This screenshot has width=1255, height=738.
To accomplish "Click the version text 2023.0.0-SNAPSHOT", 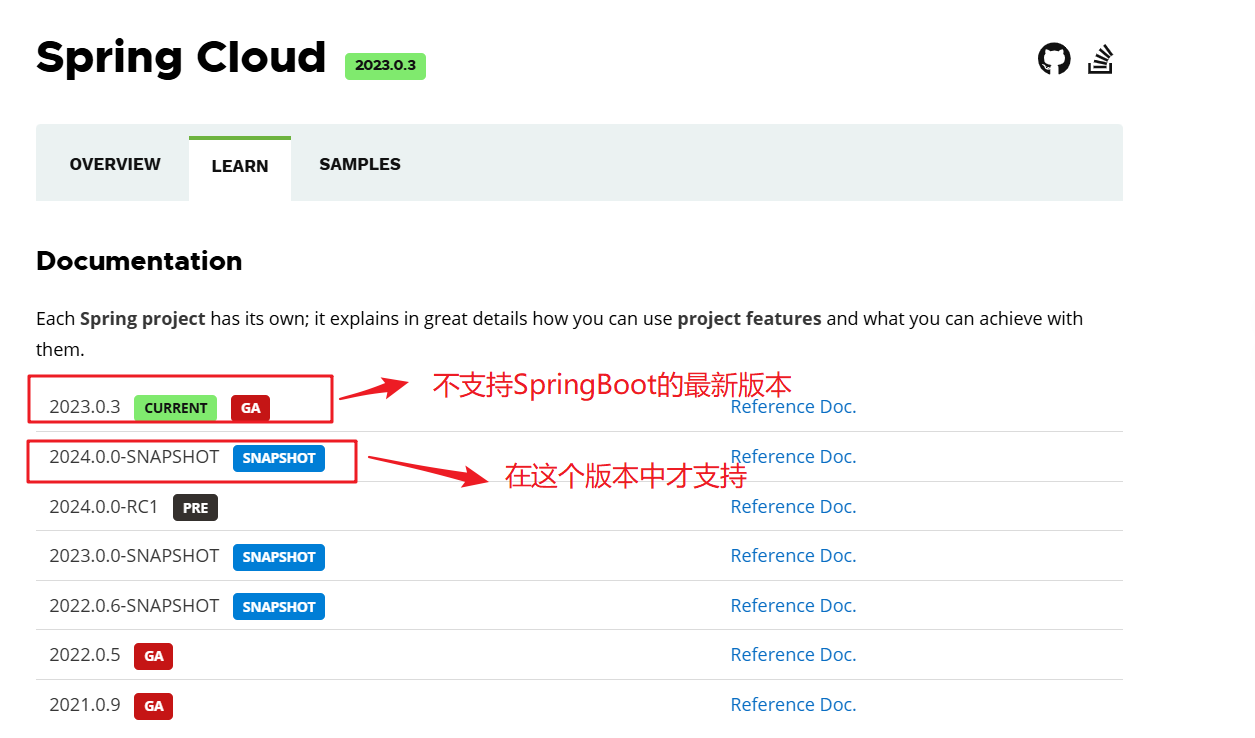I will tap(134, 556).
